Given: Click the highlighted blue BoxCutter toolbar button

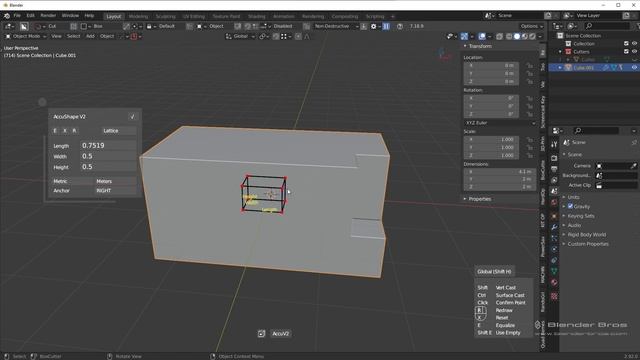Looking at the screenshot, I should tap(386, 26).
